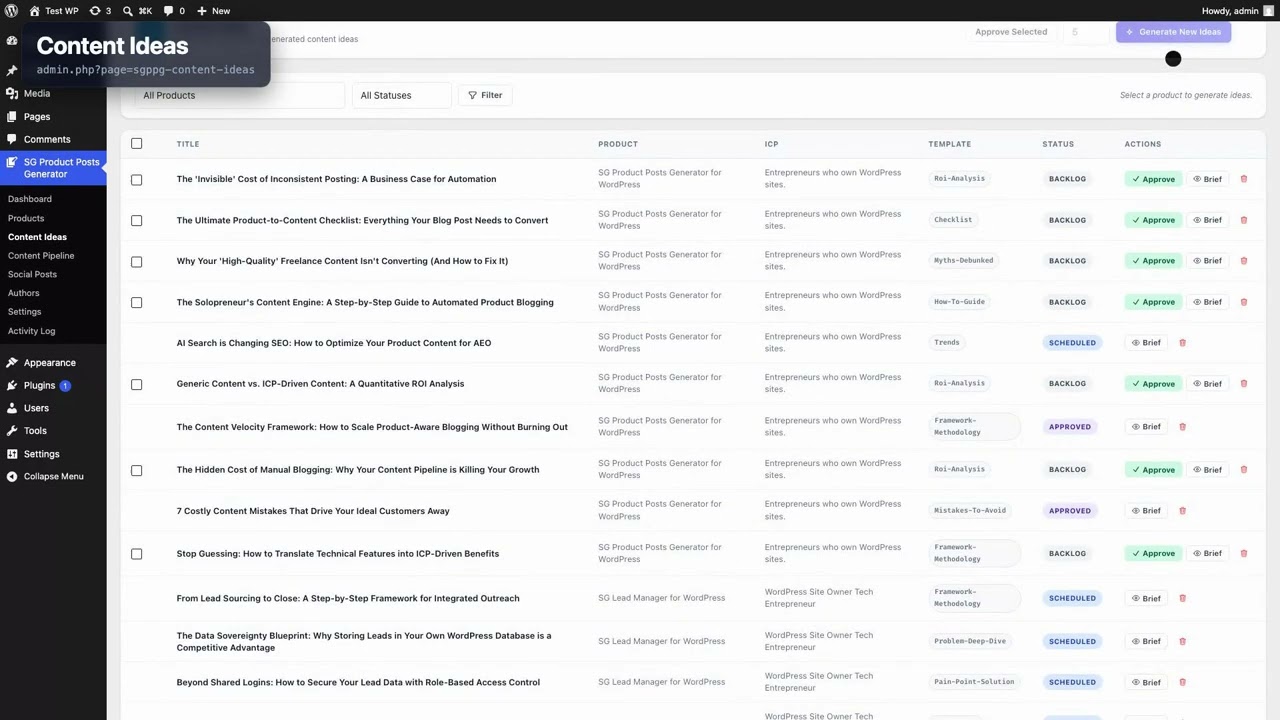Viewport: 1280px width, 720px height.
Task: Delete the Stop Guessing idea row
Action: [x=1244, y=554]
